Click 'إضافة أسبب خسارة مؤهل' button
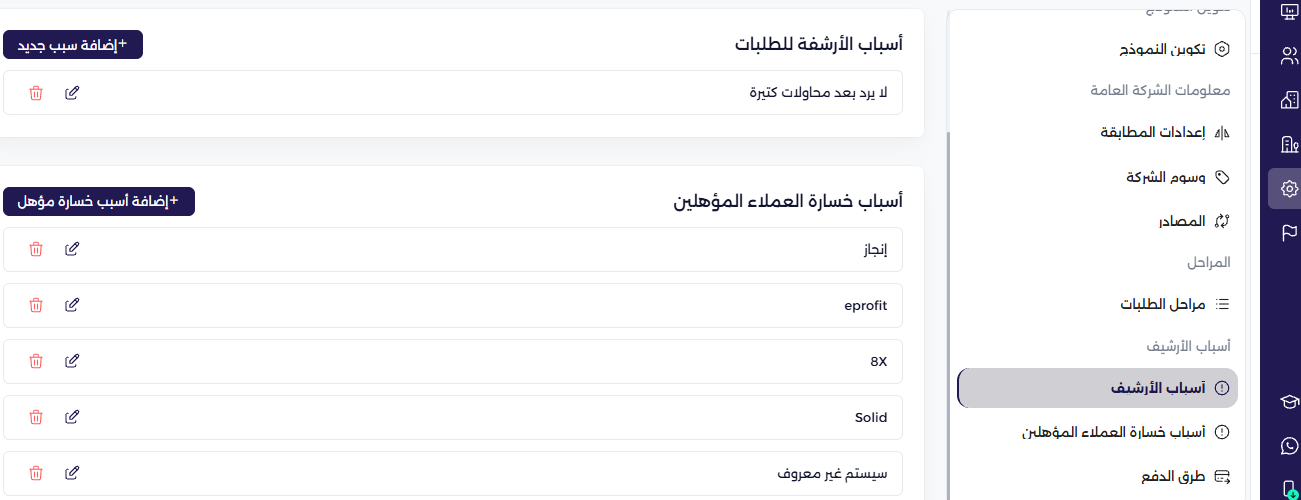1301x500 pixels. (99, 201)
